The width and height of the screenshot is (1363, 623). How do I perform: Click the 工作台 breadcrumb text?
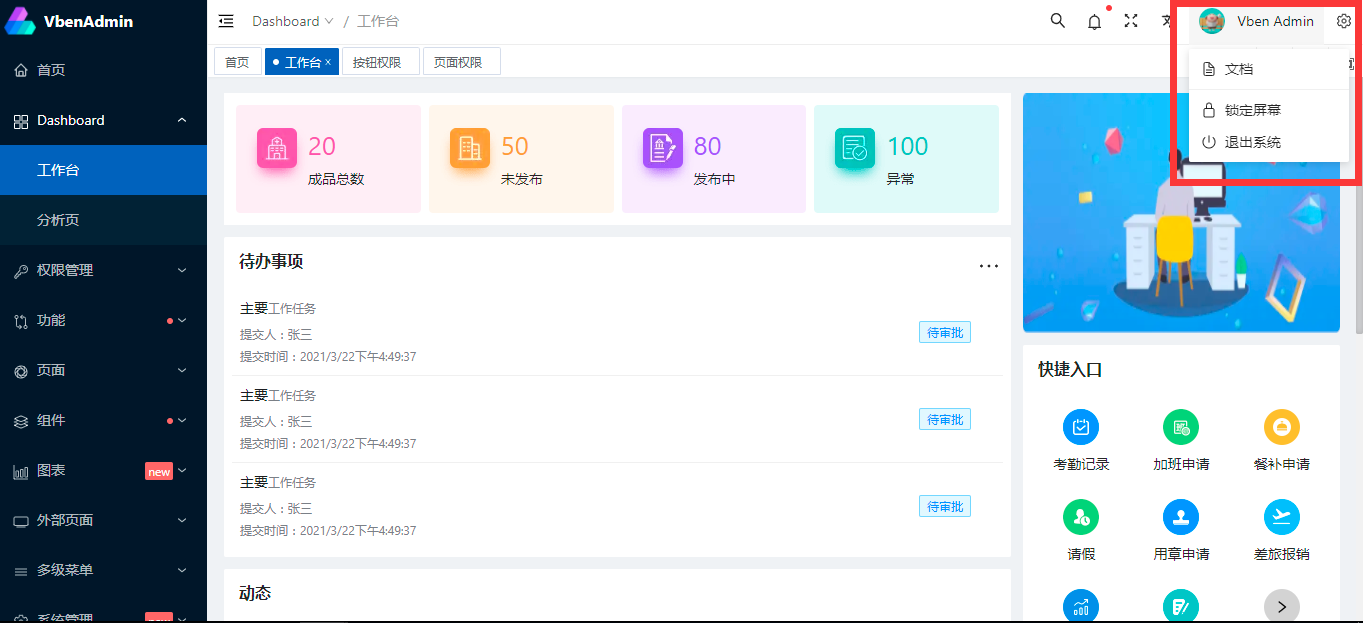378,21
